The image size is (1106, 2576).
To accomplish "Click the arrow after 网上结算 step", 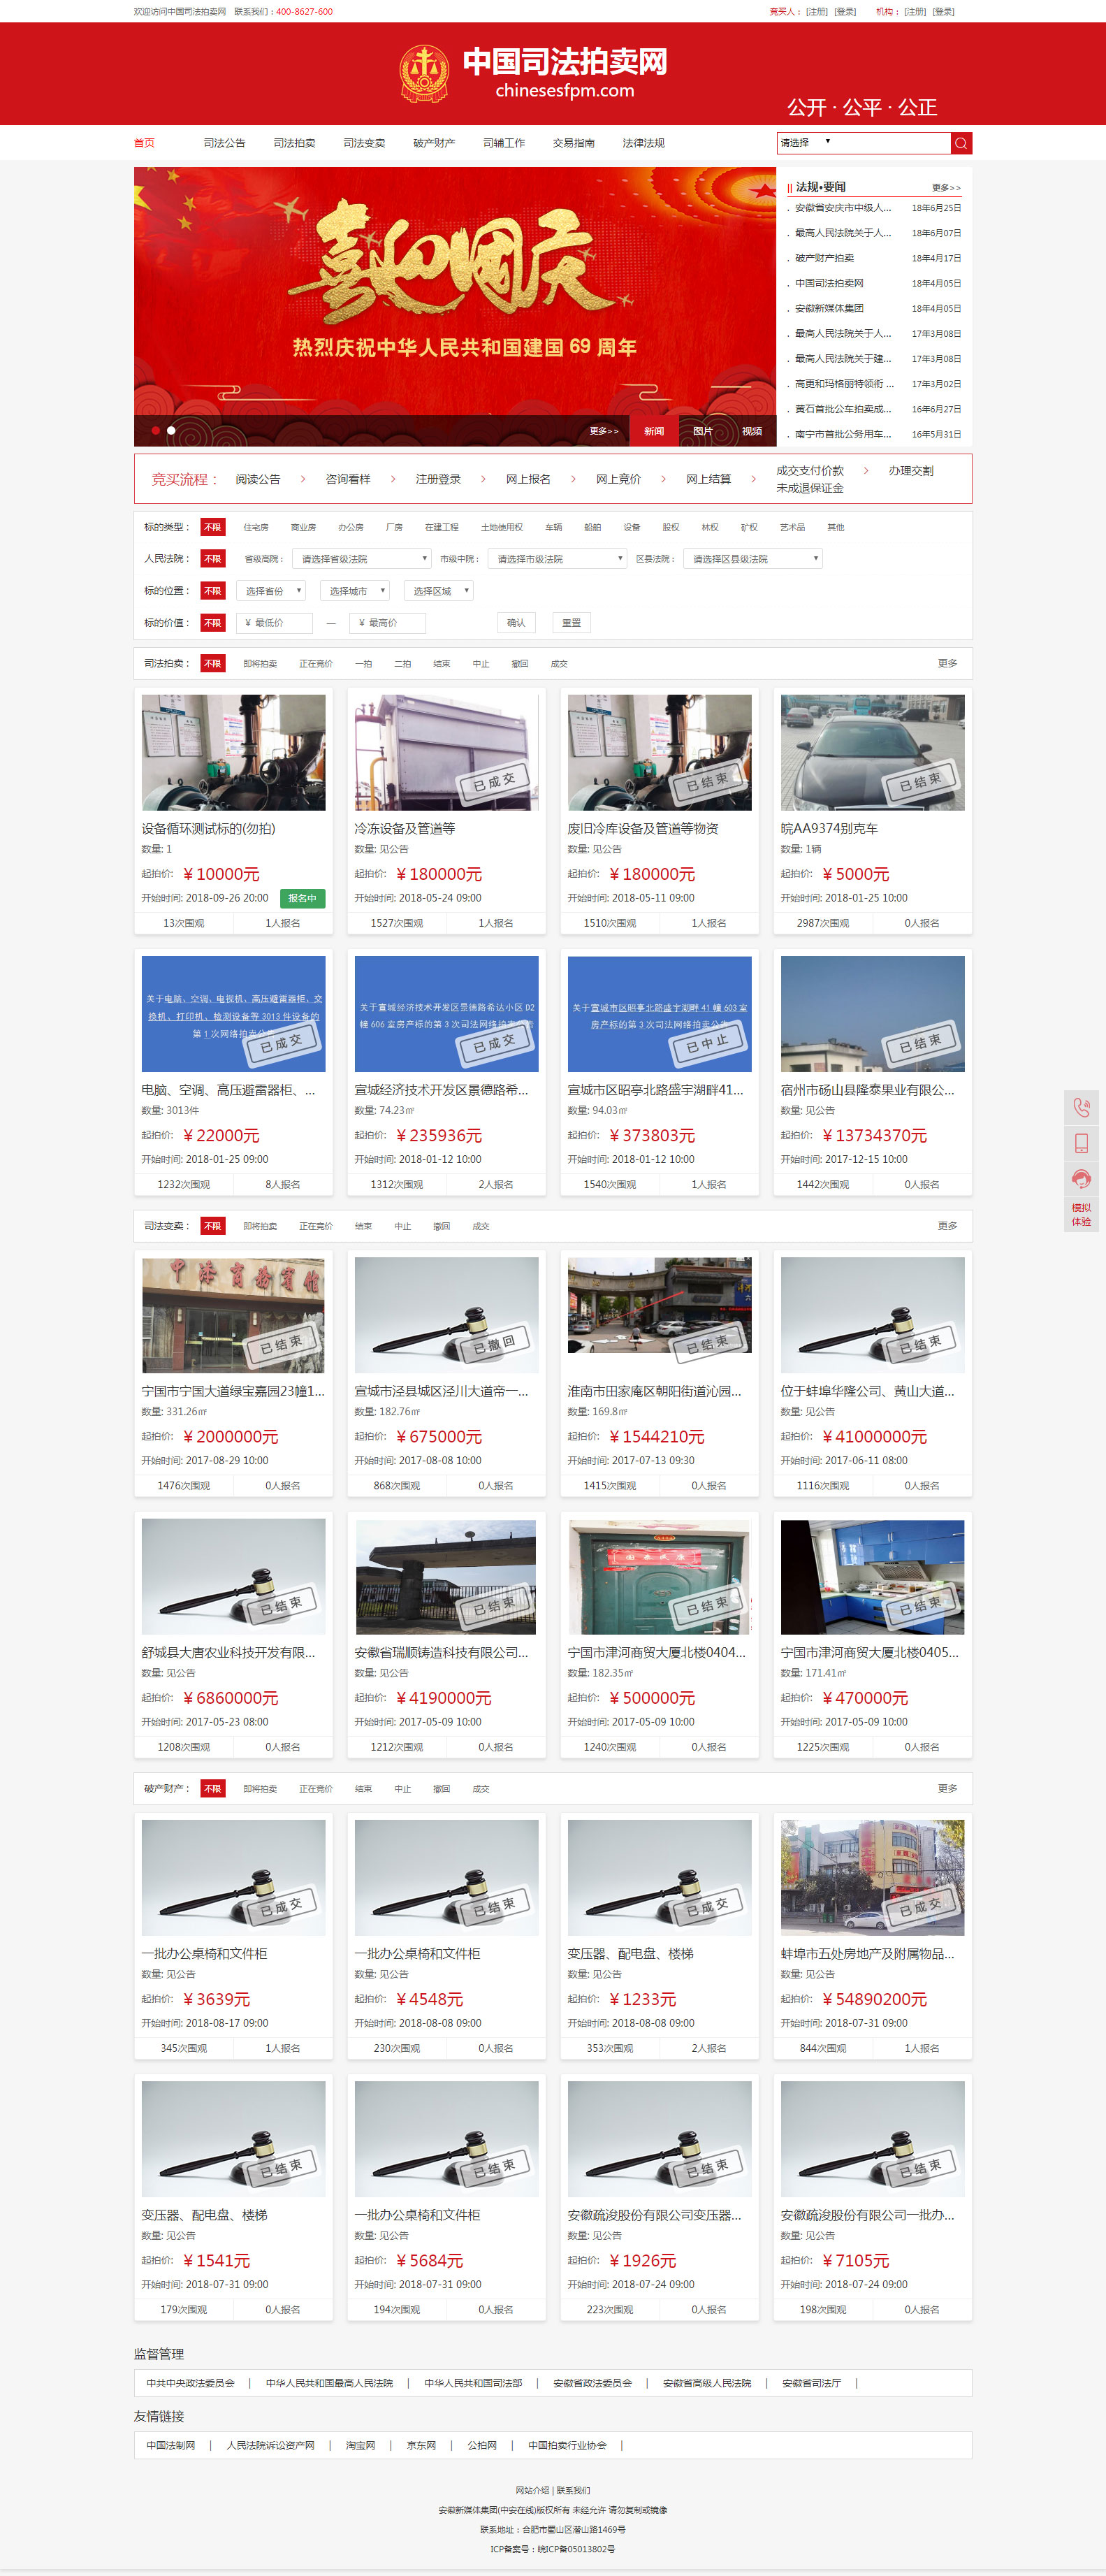I will click(753, 479).
